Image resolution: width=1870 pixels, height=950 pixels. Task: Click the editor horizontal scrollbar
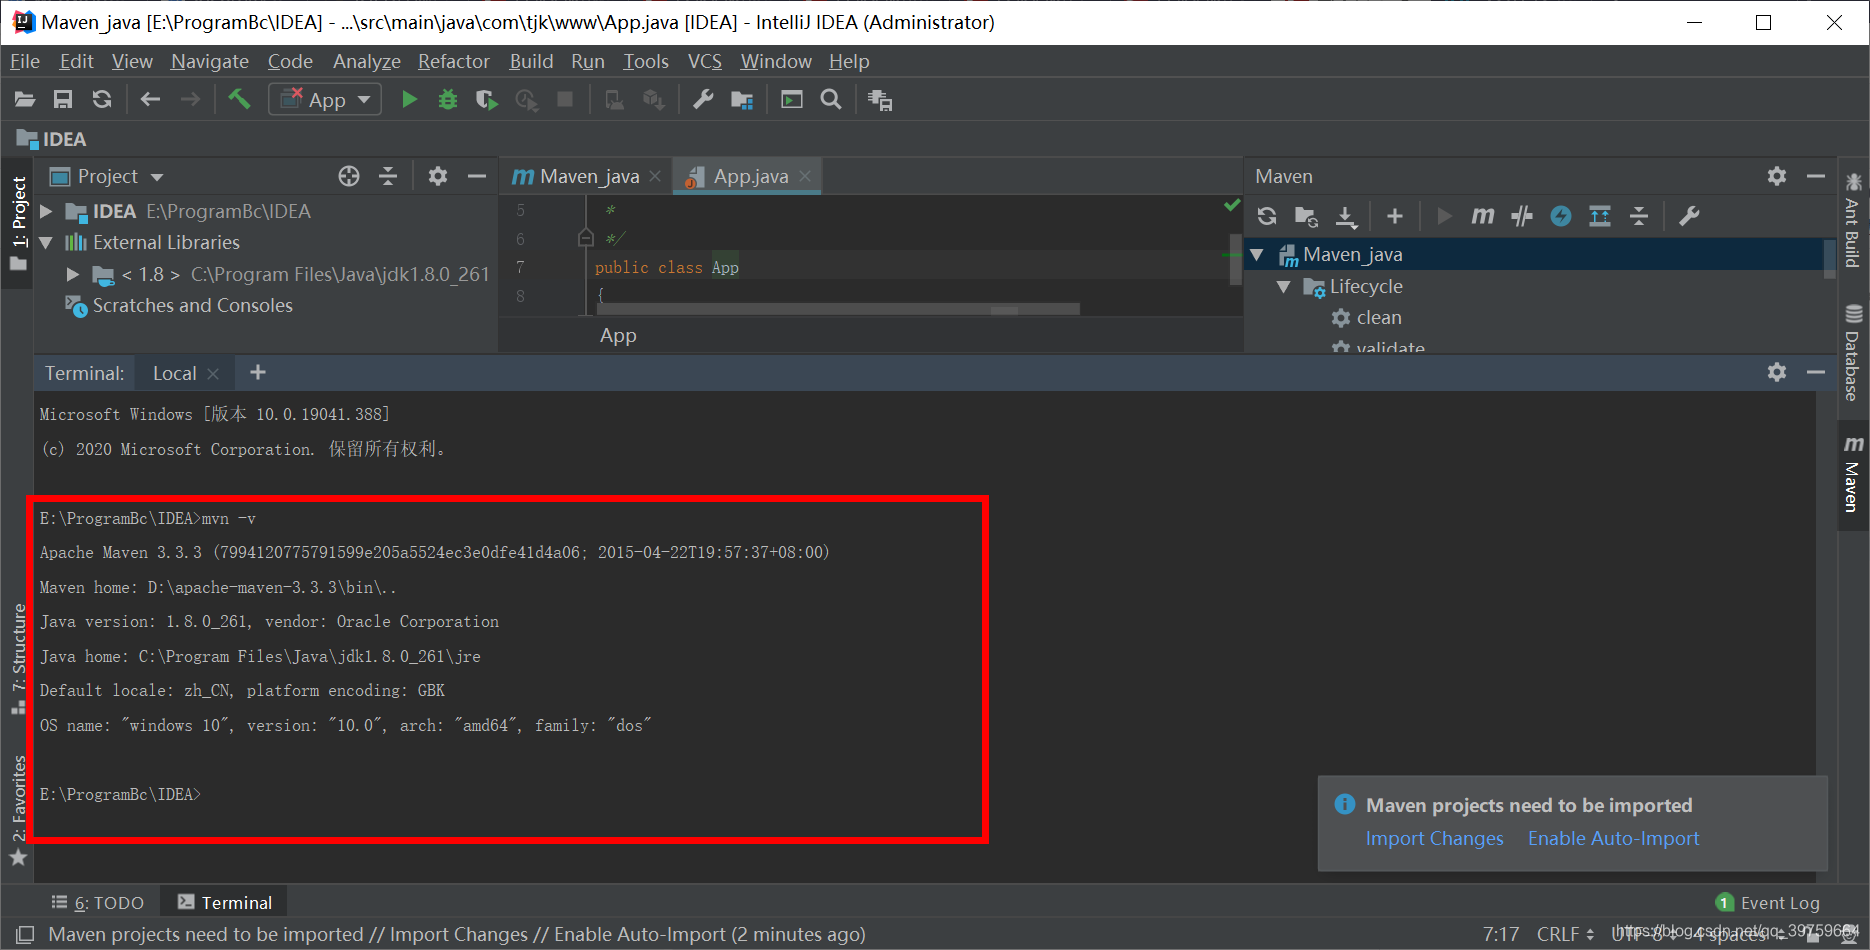click(838, 309)
